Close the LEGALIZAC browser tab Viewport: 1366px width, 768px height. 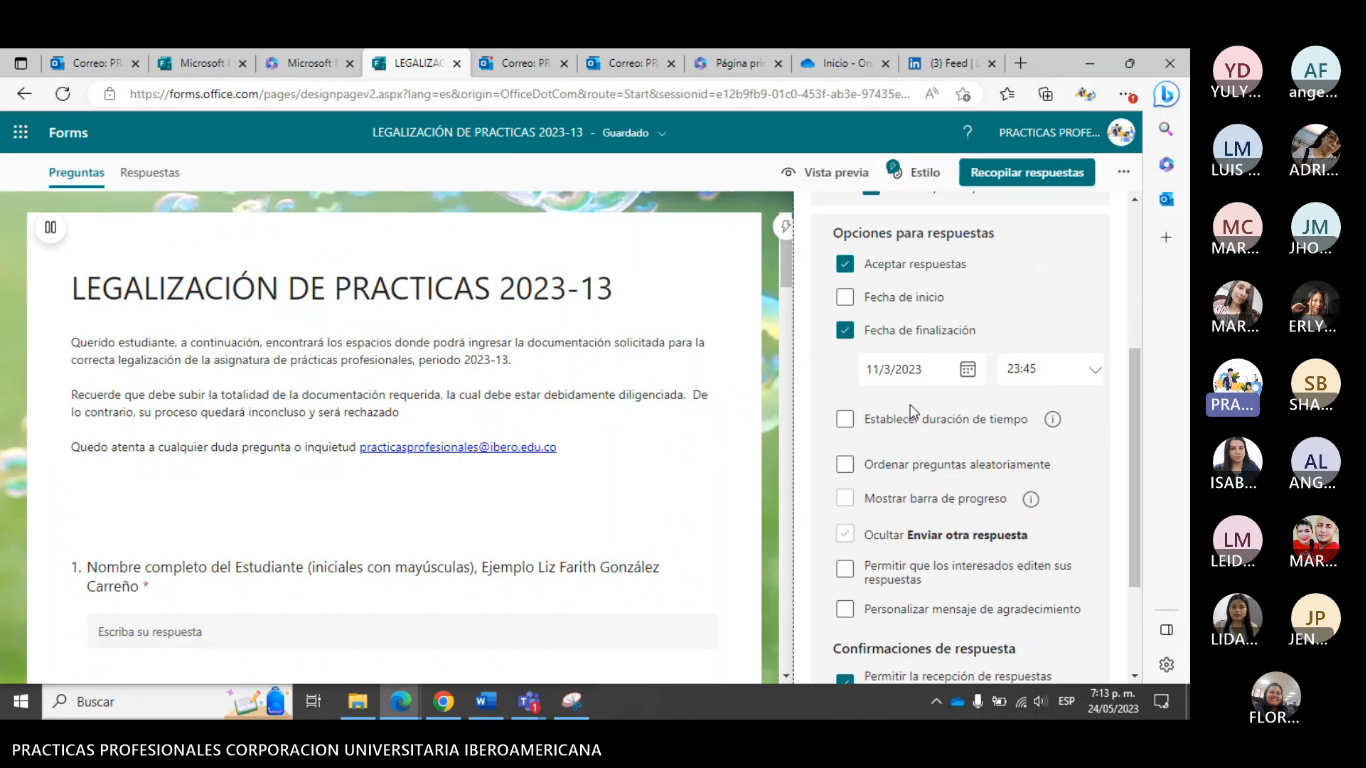457,63
